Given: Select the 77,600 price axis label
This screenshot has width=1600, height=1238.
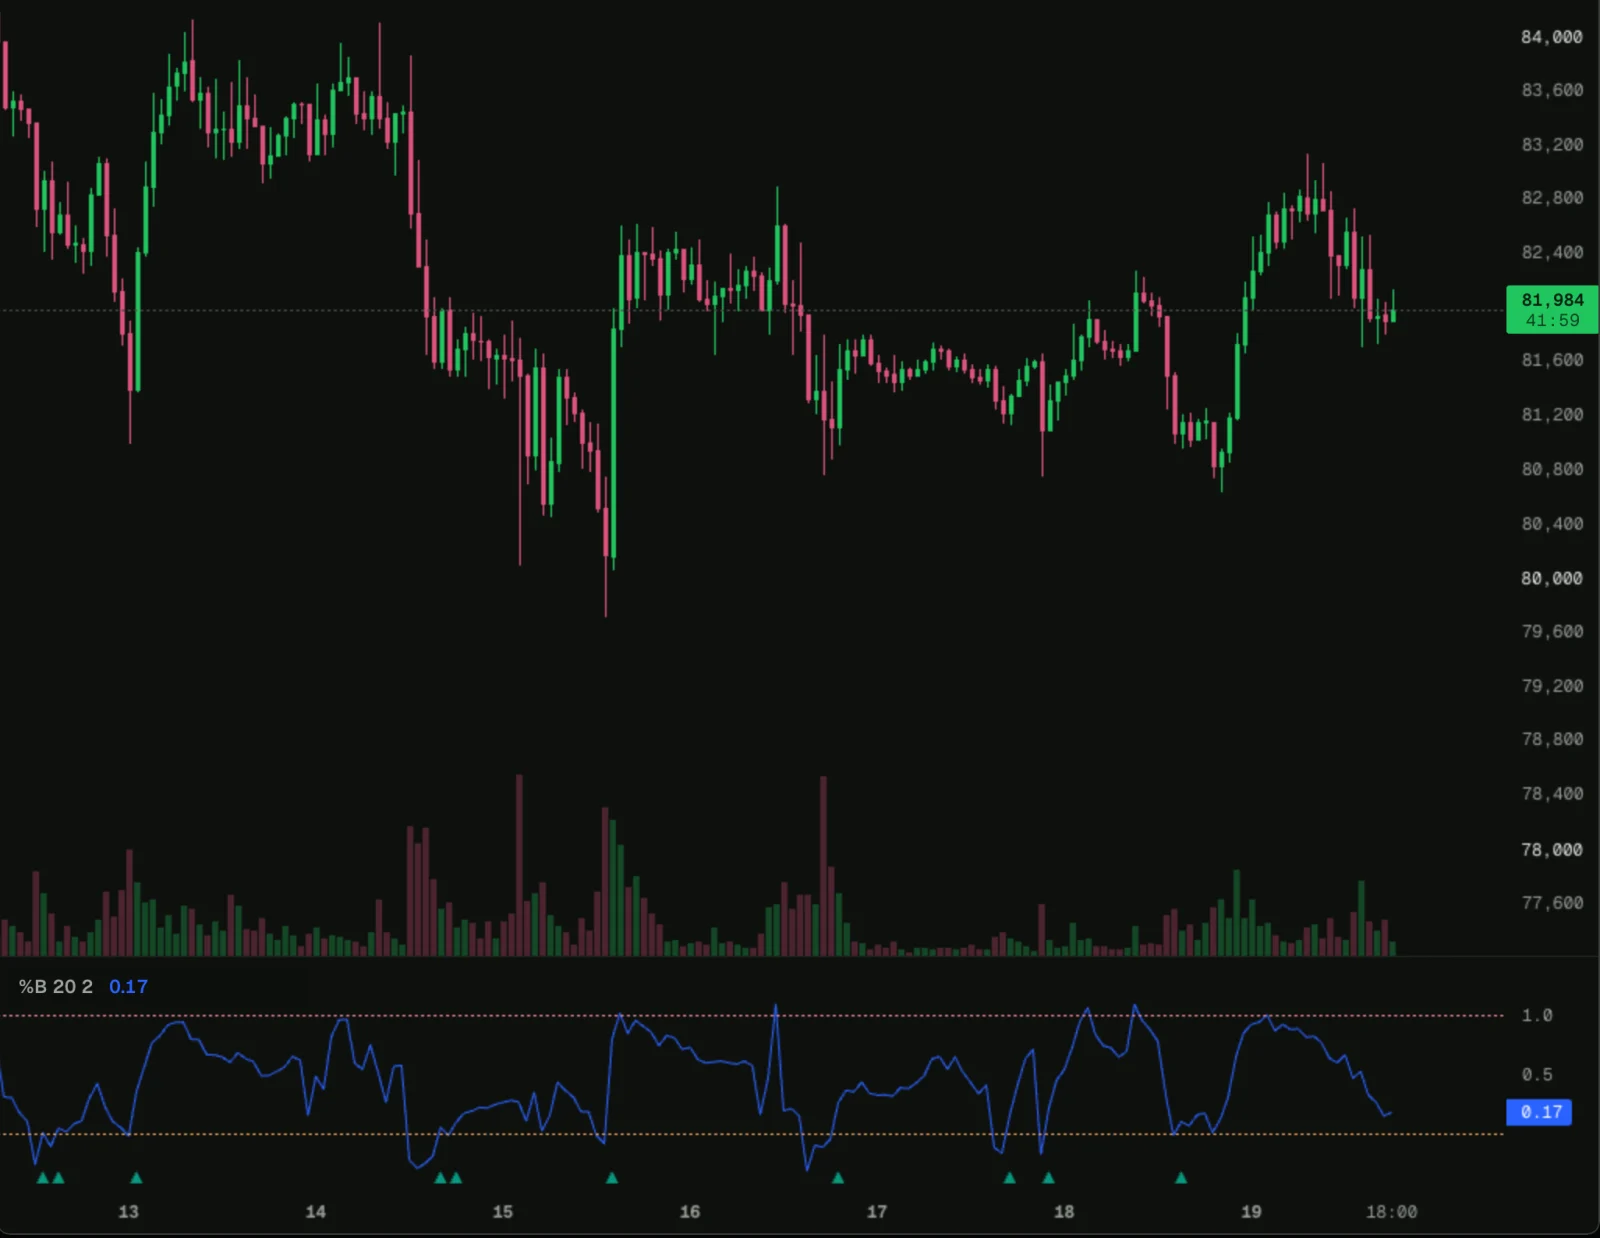Looking at the screenshot, I should (x=1552, y=903).
